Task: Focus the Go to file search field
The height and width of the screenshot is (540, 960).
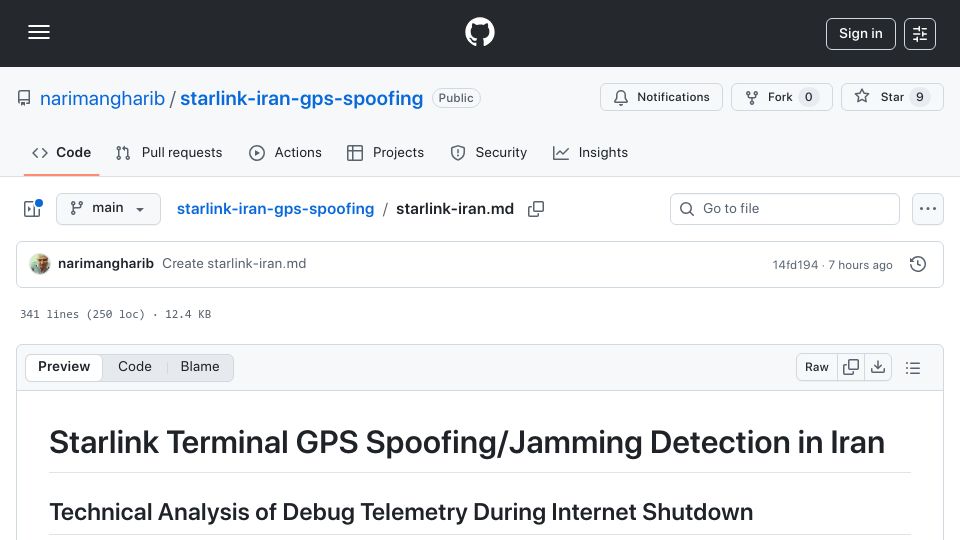Action: [x=785, y=209]
